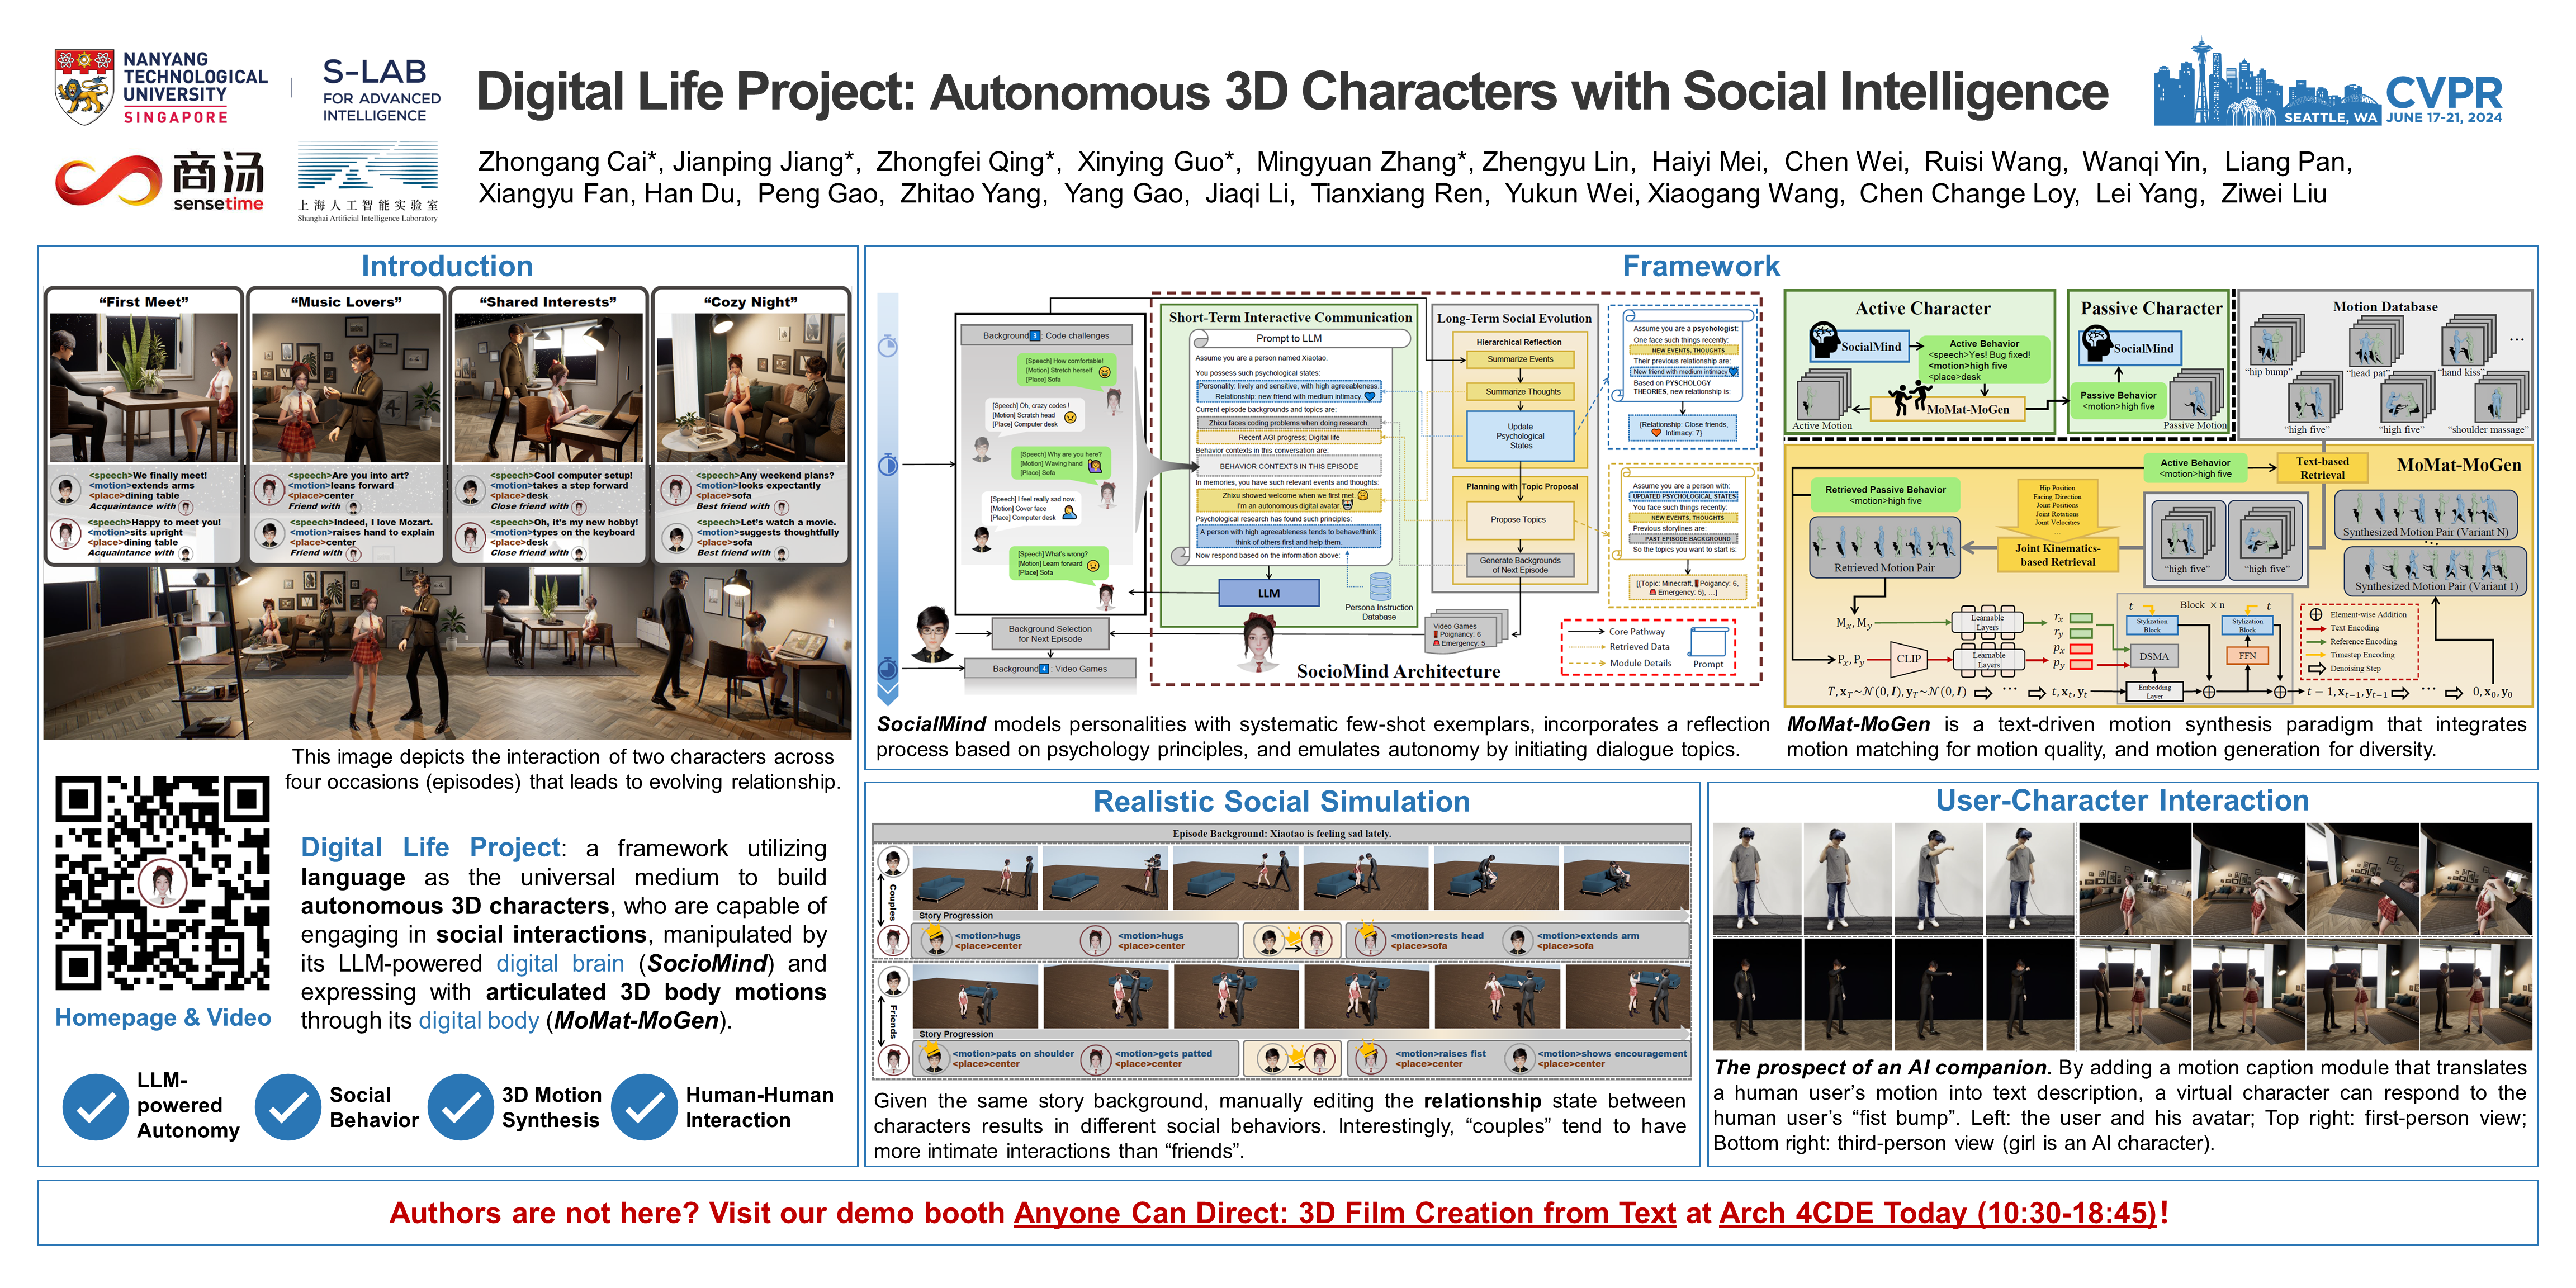The height and width of the screenshot is (1288, 2576).
Task: Click the Social Behavior checkmark circle
Action: [287, 1106]
